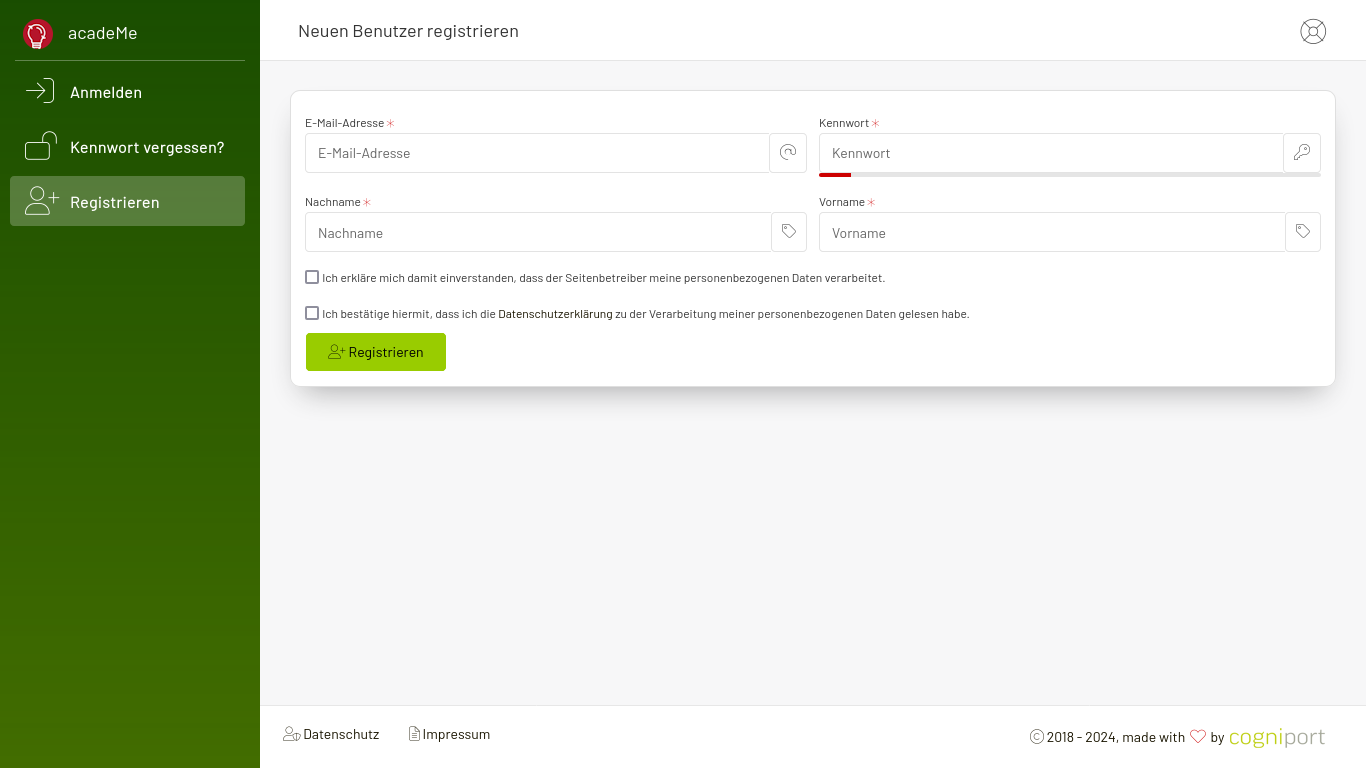Viewport: 1366px width, 768px height.
Task: Open Kennwort vergessen? in the sidebar
Action: [127, 147]
